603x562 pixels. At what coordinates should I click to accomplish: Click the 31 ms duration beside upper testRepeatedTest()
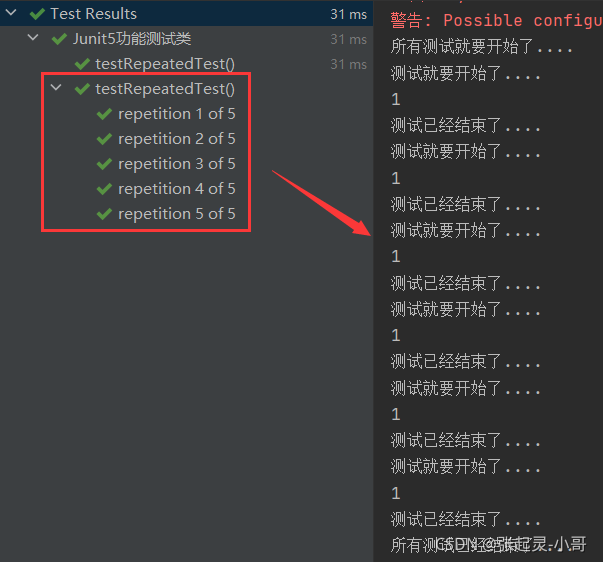tap(348, 64)
